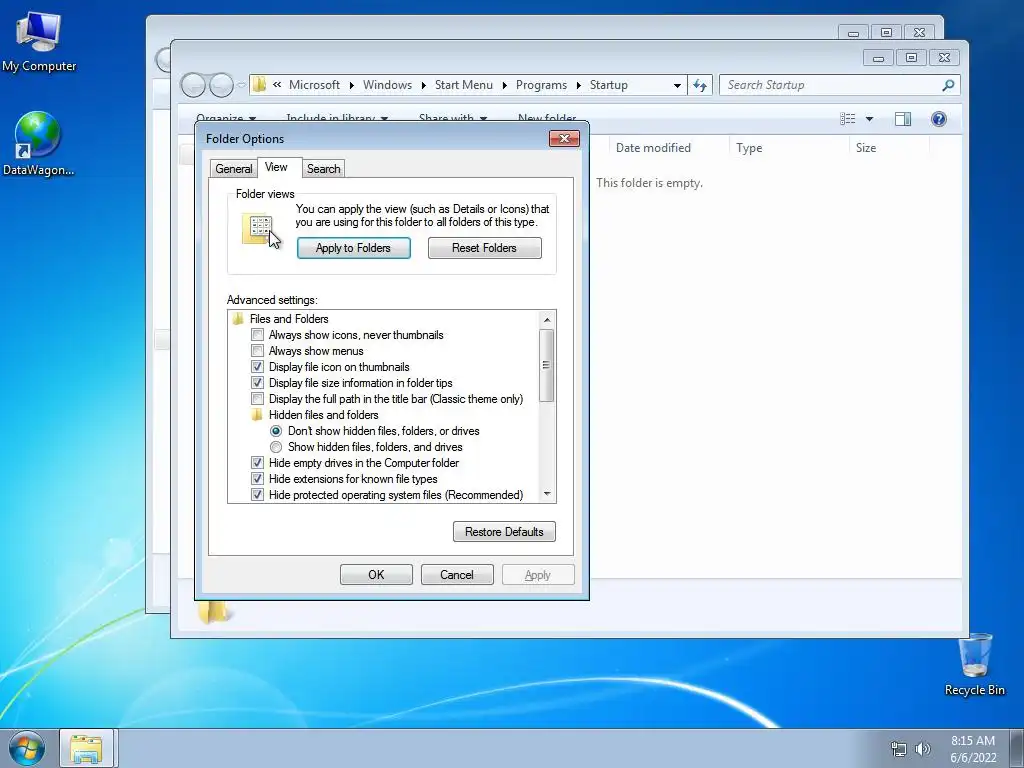
Task: Select Don't show hidden files radio button
Action: pos(276,431)
